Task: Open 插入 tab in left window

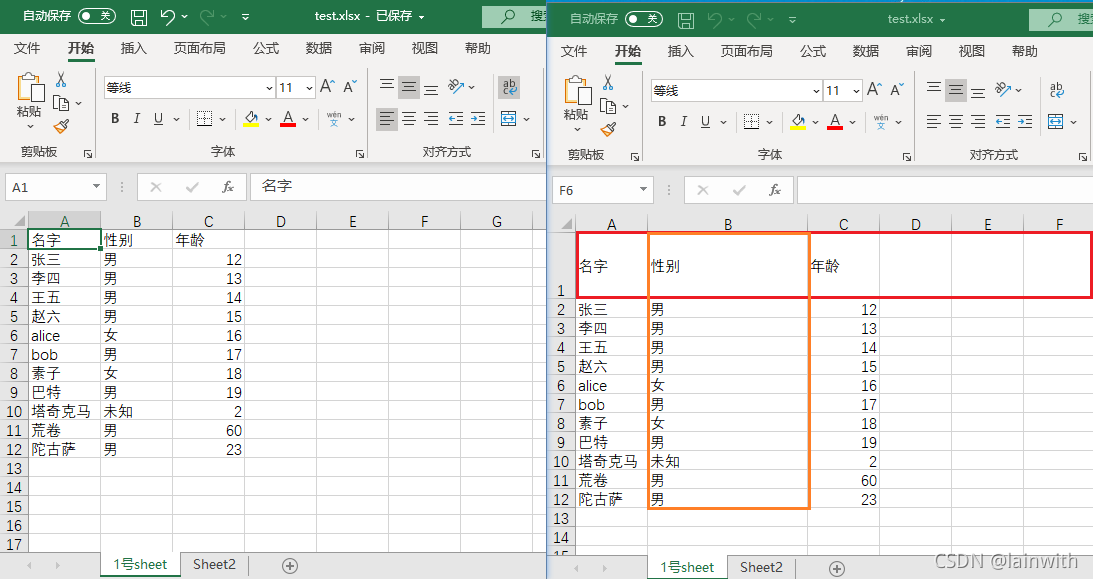Action: tap(134, 48)
